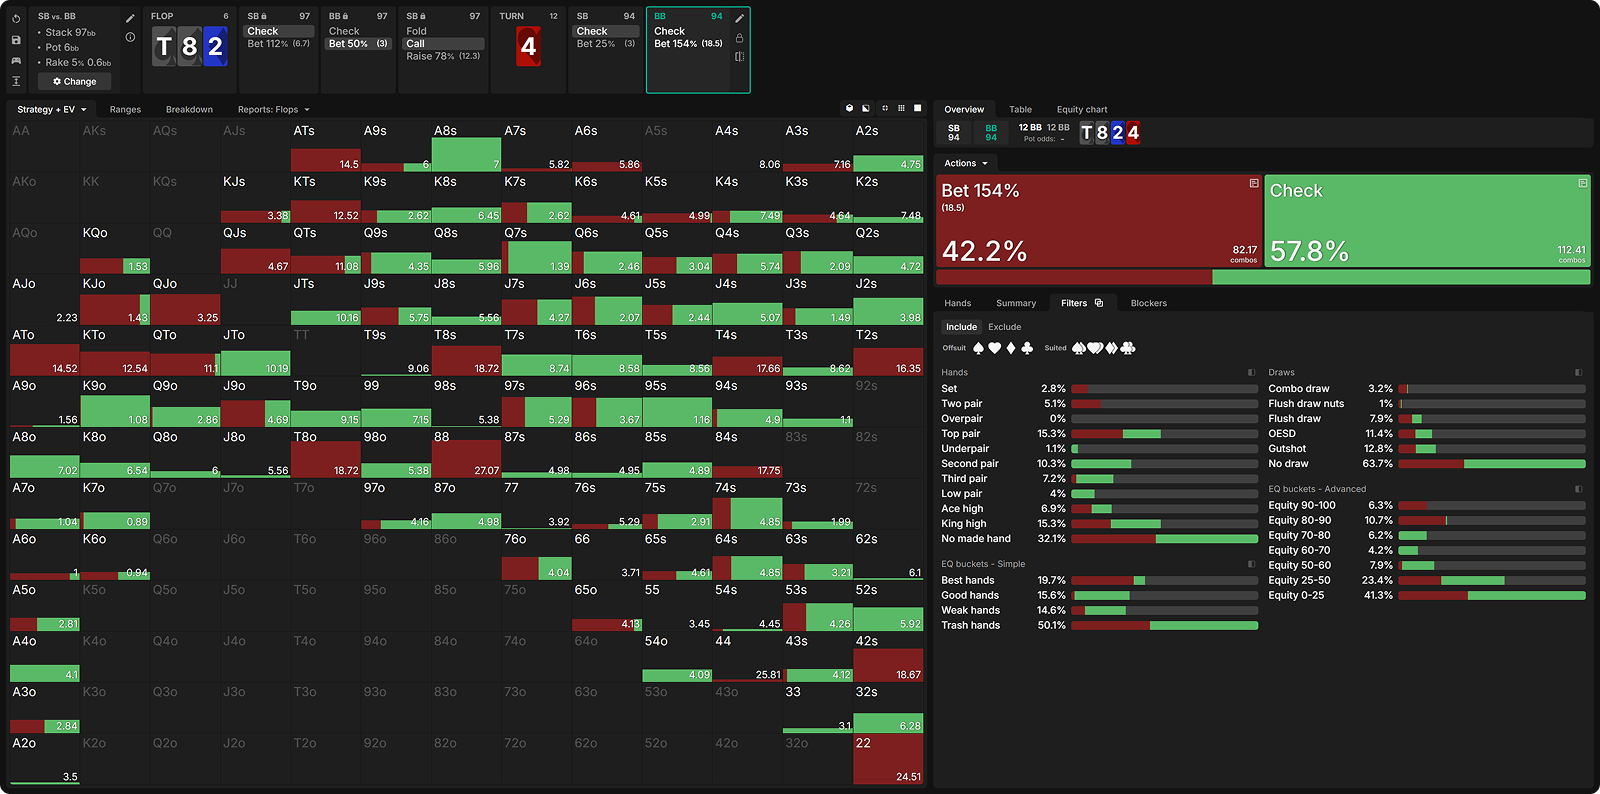Click the lock icon on active BB node
The width and height of the screenshot is (1600, 794).
739,38
